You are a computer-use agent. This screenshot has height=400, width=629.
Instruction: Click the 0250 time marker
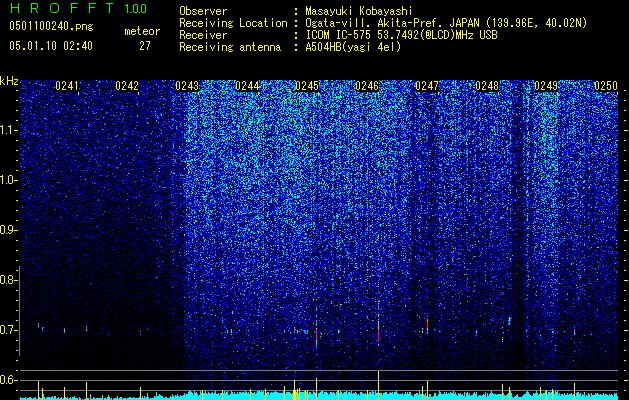[x=606, y=86]
